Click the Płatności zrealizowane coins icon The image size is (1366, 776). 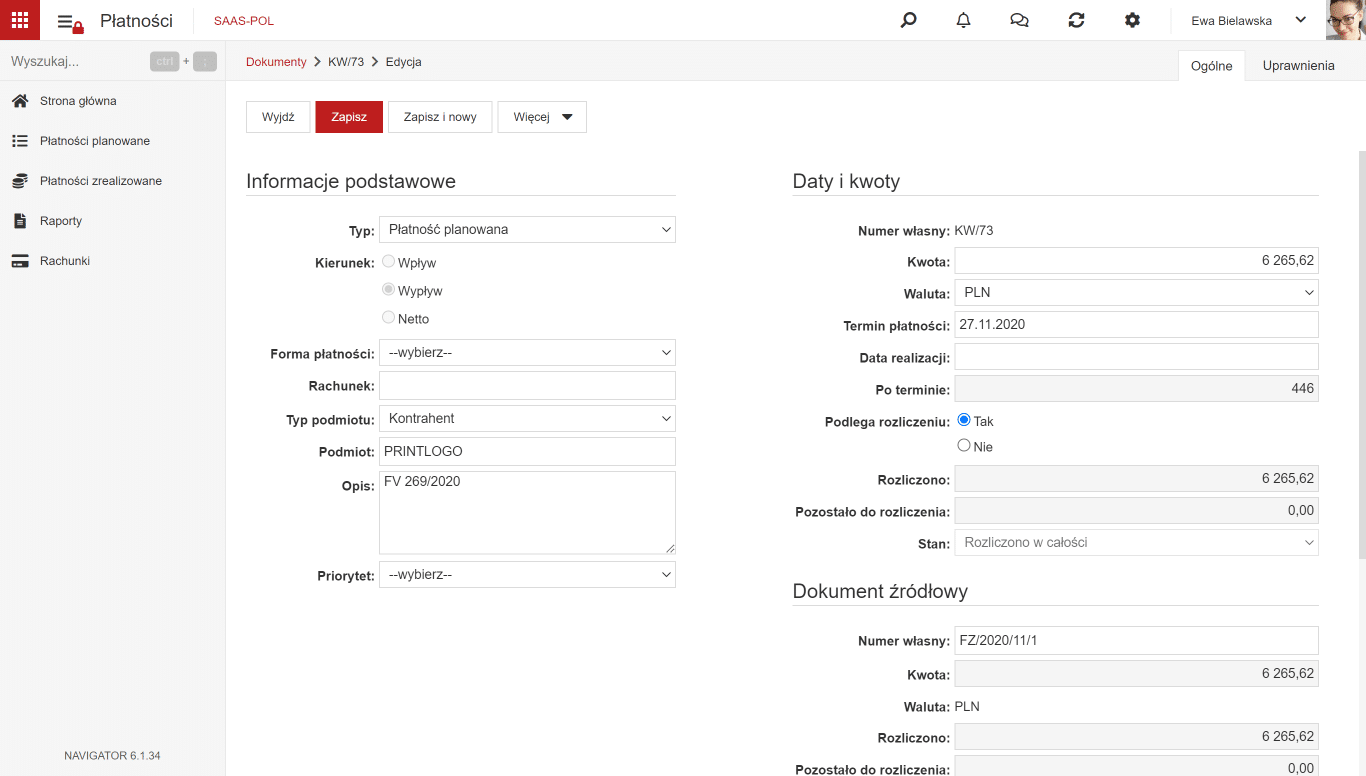click(19, 181)
